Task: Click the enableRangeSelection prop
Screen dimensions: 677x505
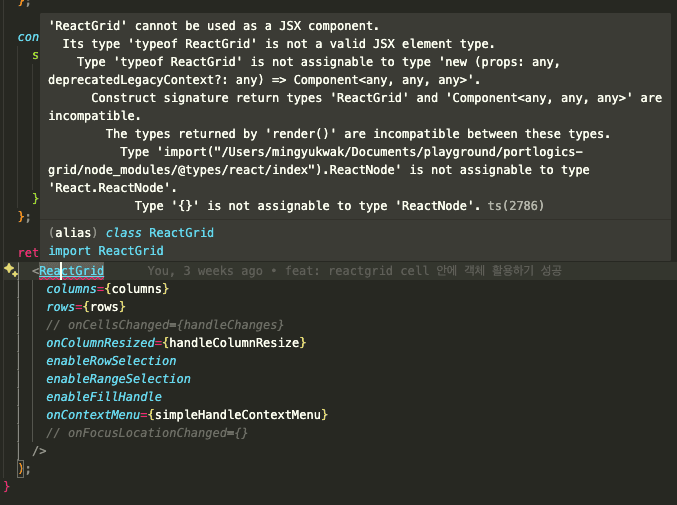Action: coord(118,379)
